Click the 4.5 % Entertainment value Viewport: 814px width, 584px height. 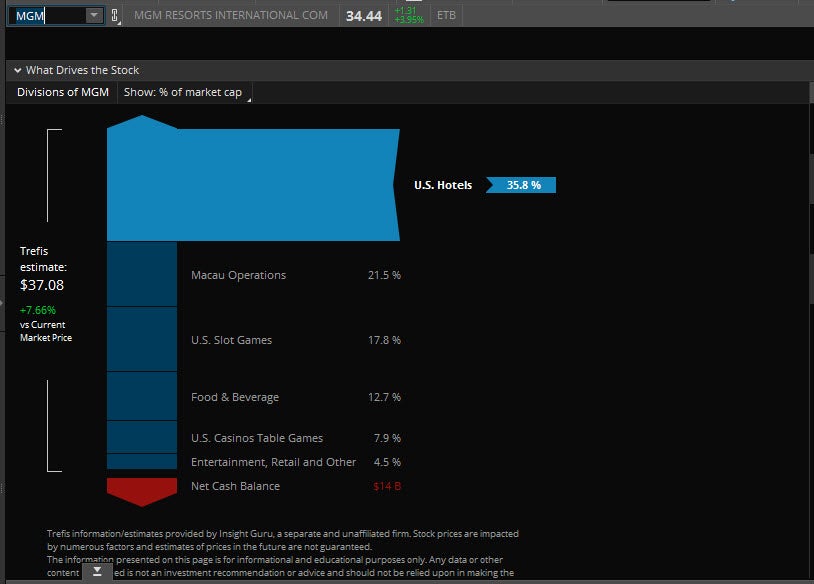tap(387, 462)
